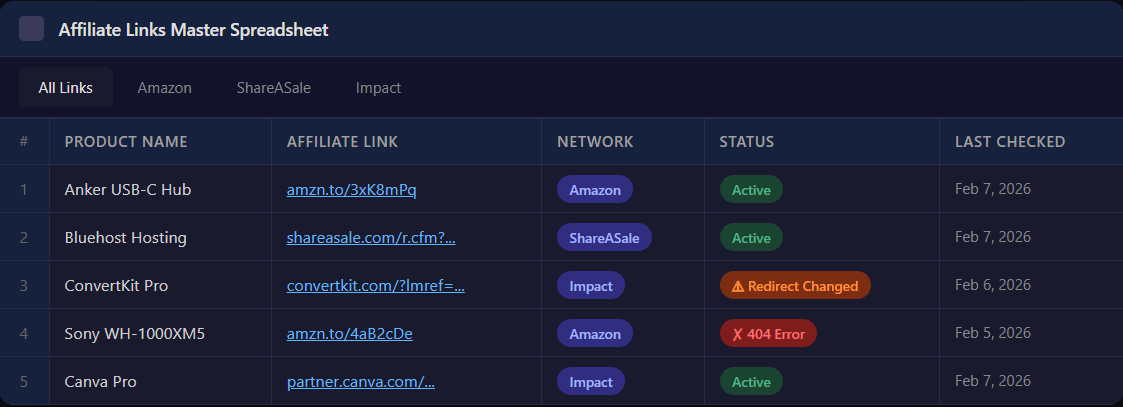This screenshot has width=1123, height=407.
Task: Open the amzn.to/3xK8mPq affiliate link
Action: [352, 190]
